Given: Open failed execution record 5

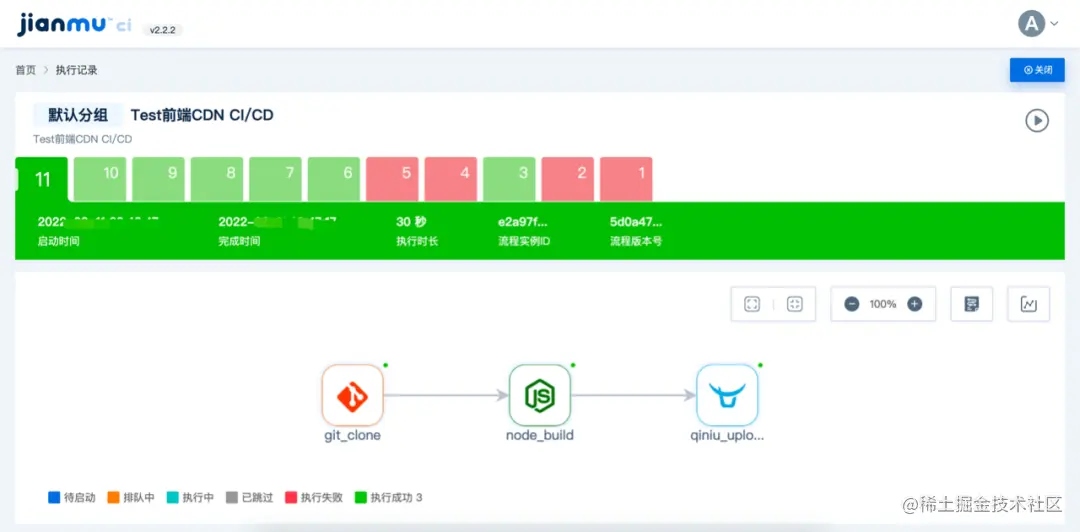Looking at the screenshot, I should pos(393,179).
